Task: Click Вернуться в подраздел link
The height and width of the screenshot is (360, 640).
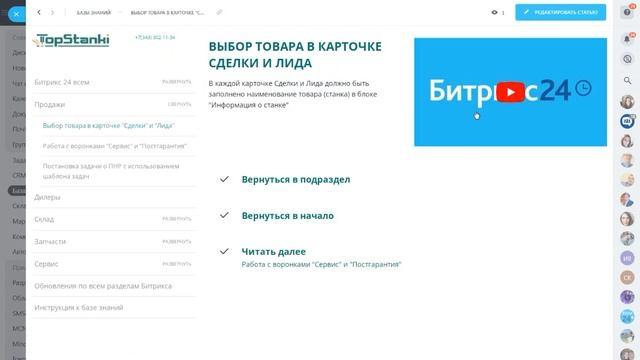Action: [x=296, y=180]
